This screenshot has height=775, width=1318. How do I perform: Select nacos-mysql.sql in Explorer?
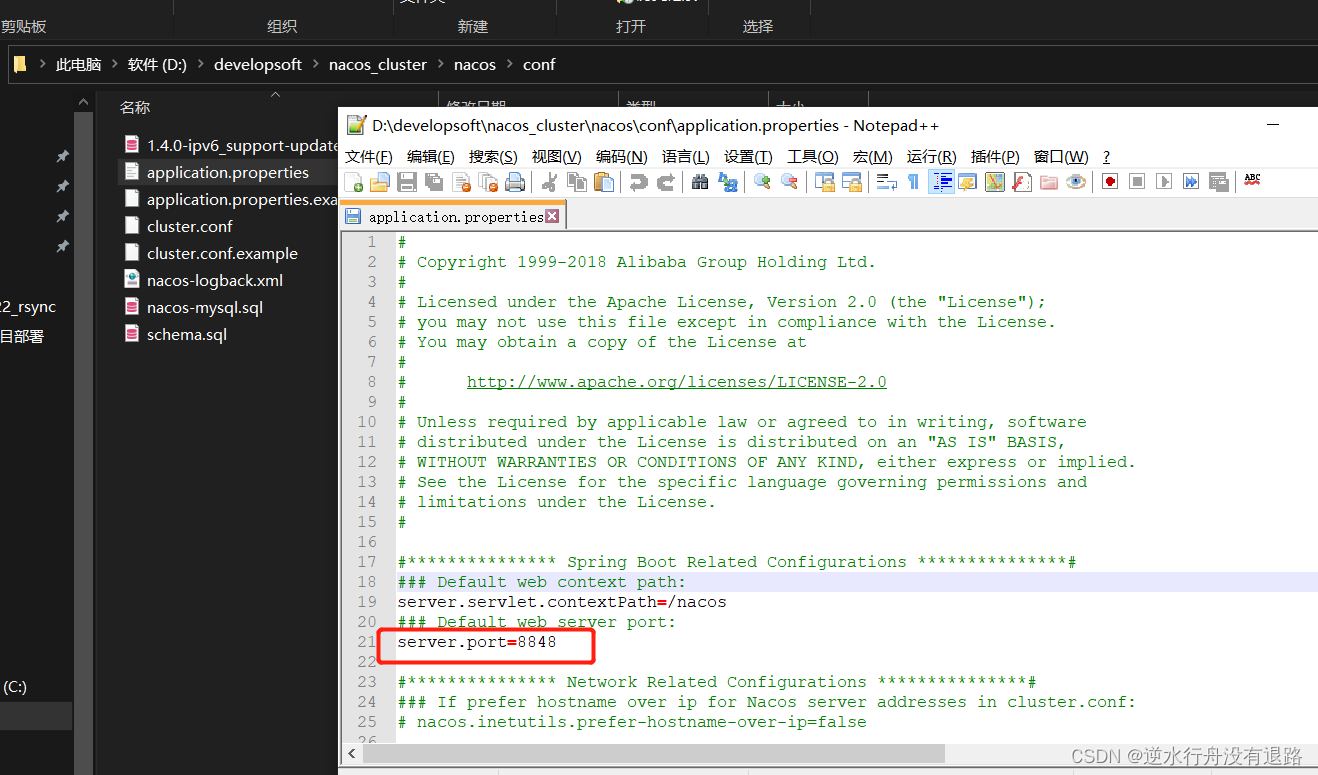tap(205, 308)
